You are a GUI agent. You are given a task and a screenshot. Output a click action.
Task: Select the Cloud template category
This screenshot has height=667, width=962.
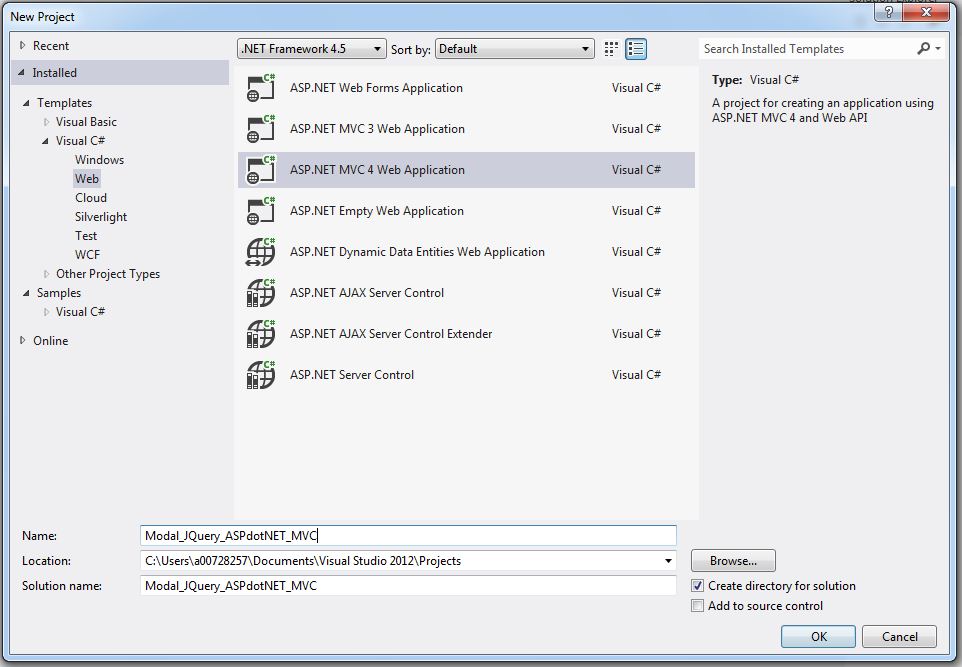[x=91, y=198]
